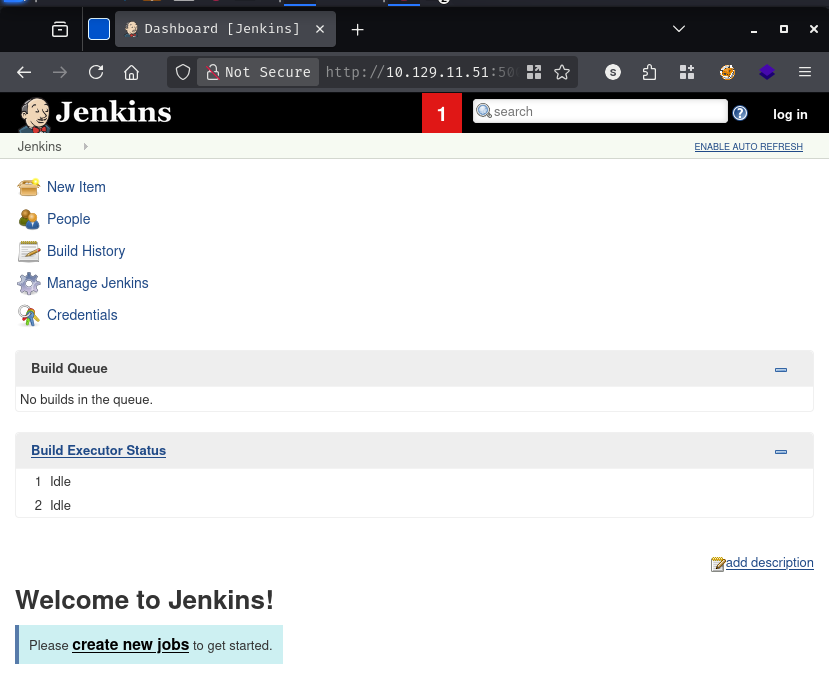
Task: Select the Dashboard [Jenkins] tab
Action: click(222, 29)
